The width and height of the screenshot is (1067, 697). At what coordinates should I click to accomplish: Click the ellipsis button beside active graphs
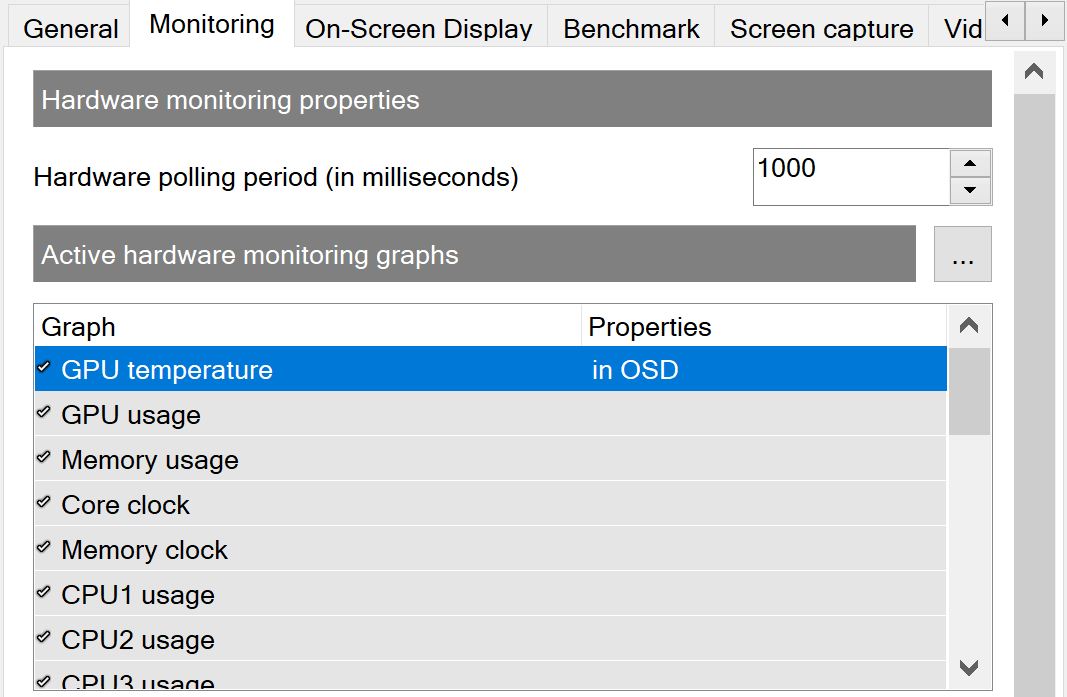click(x=962, y=255)
